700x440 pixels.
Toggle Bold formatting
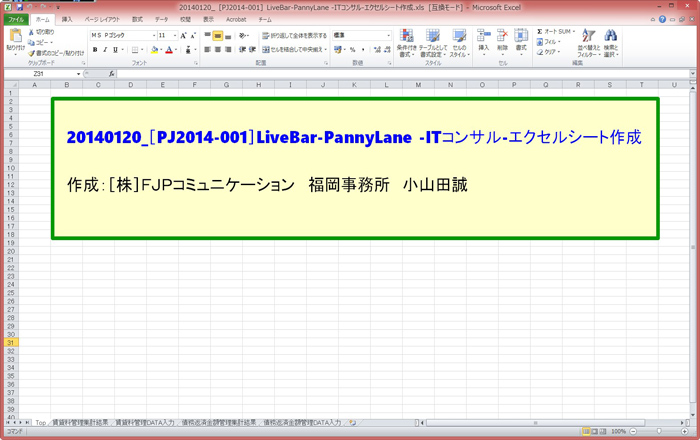(94, 49)
